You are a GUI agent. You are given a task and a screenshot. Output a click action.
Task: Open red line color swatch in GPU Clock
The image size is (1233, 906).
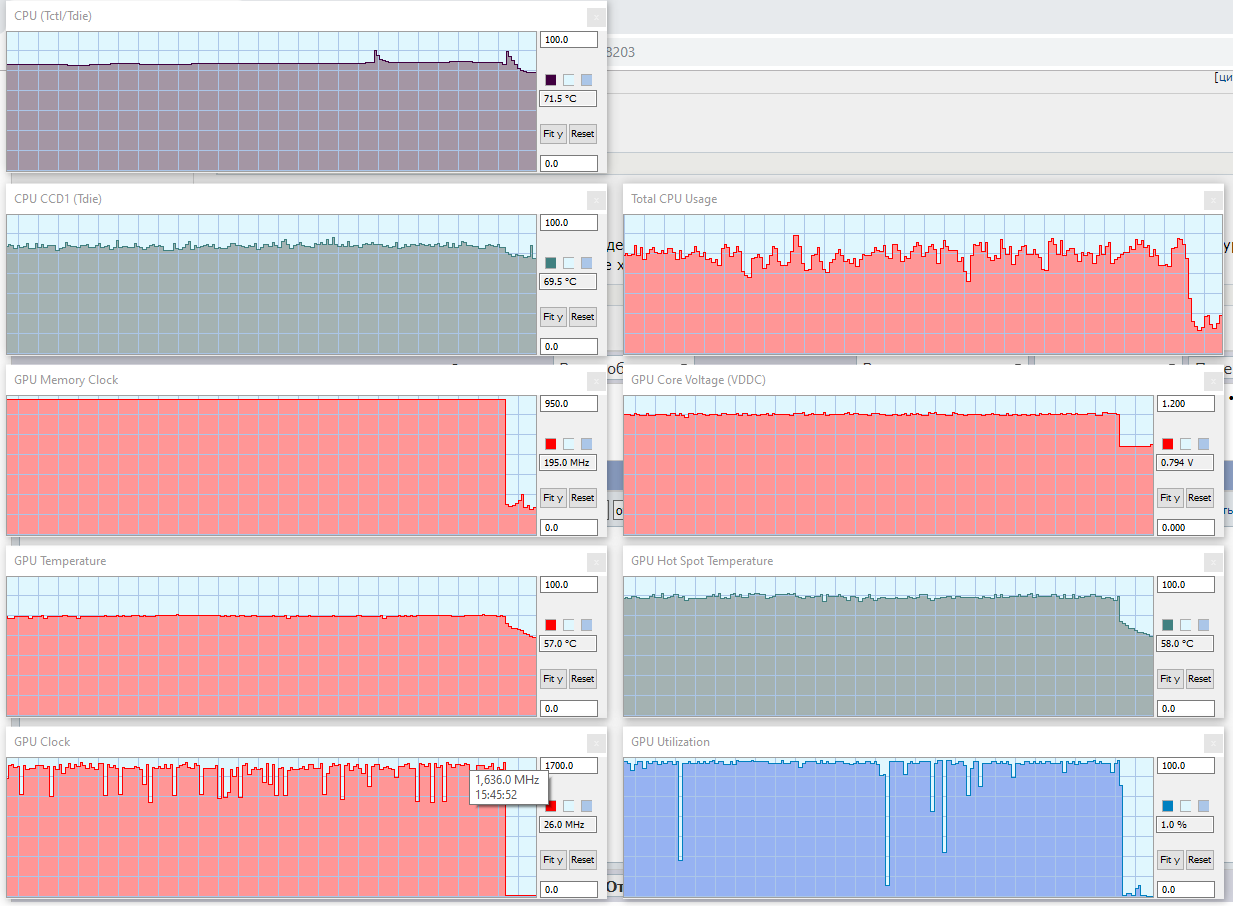(x=551, y=806)
